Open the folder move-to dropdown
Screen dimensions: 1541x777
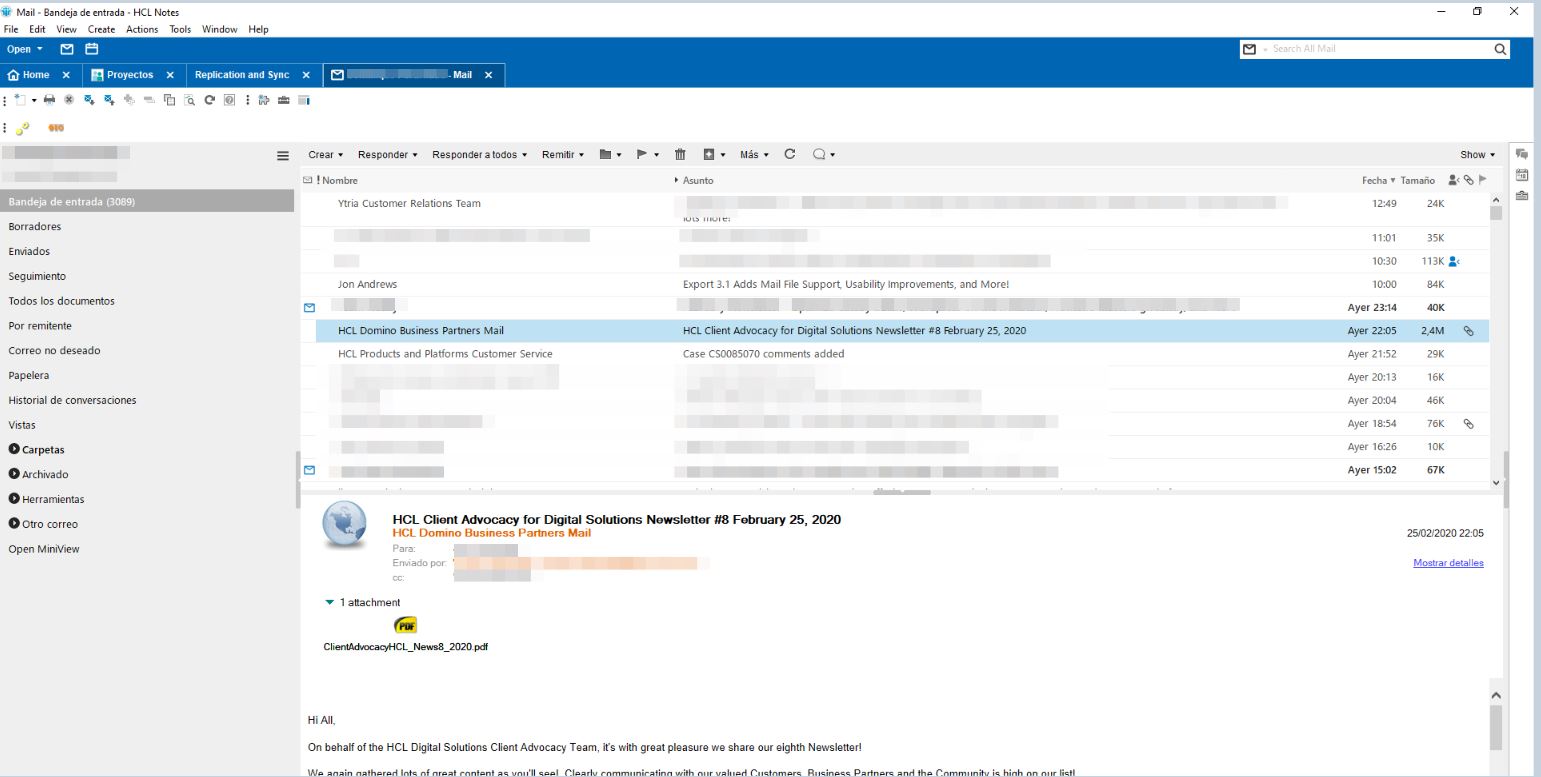[610, 154]
